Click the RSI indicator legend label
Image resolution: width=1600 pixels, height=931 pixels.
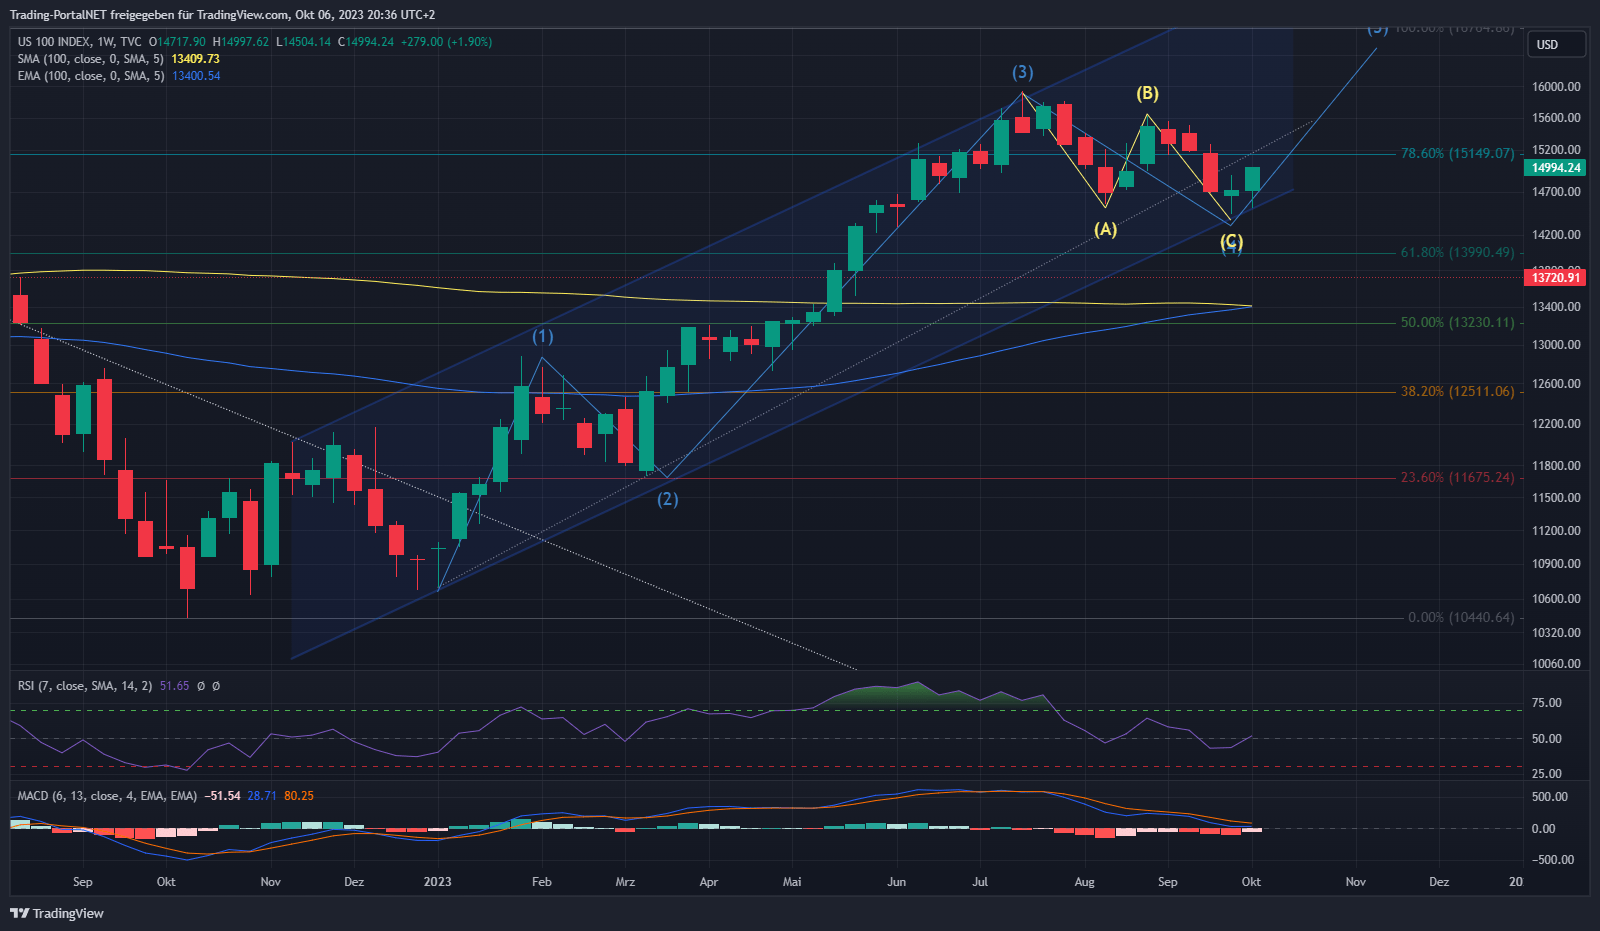pyautogui.click(x=85, y=686)
